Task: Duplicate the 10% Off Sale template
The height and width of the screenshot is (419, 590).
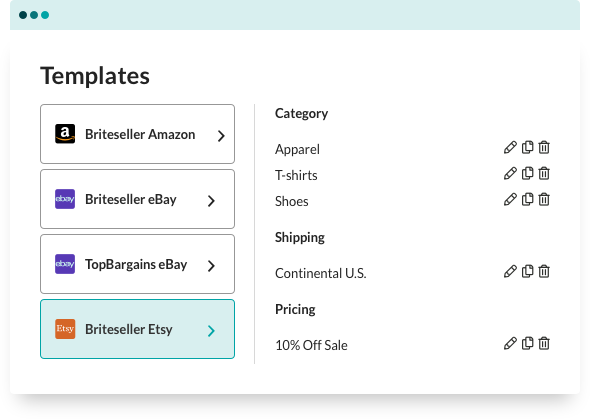Action: [x=528, y=343]
